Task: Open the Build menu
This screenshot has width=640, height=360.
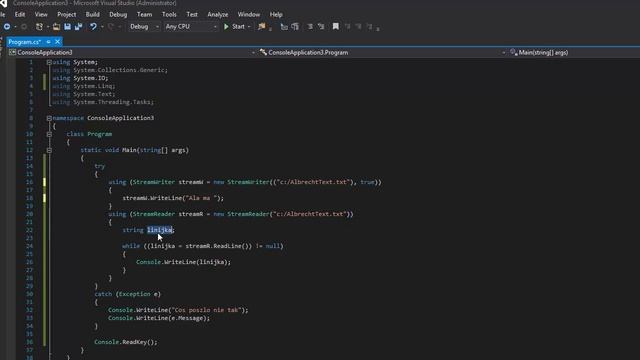Action: 92,14
